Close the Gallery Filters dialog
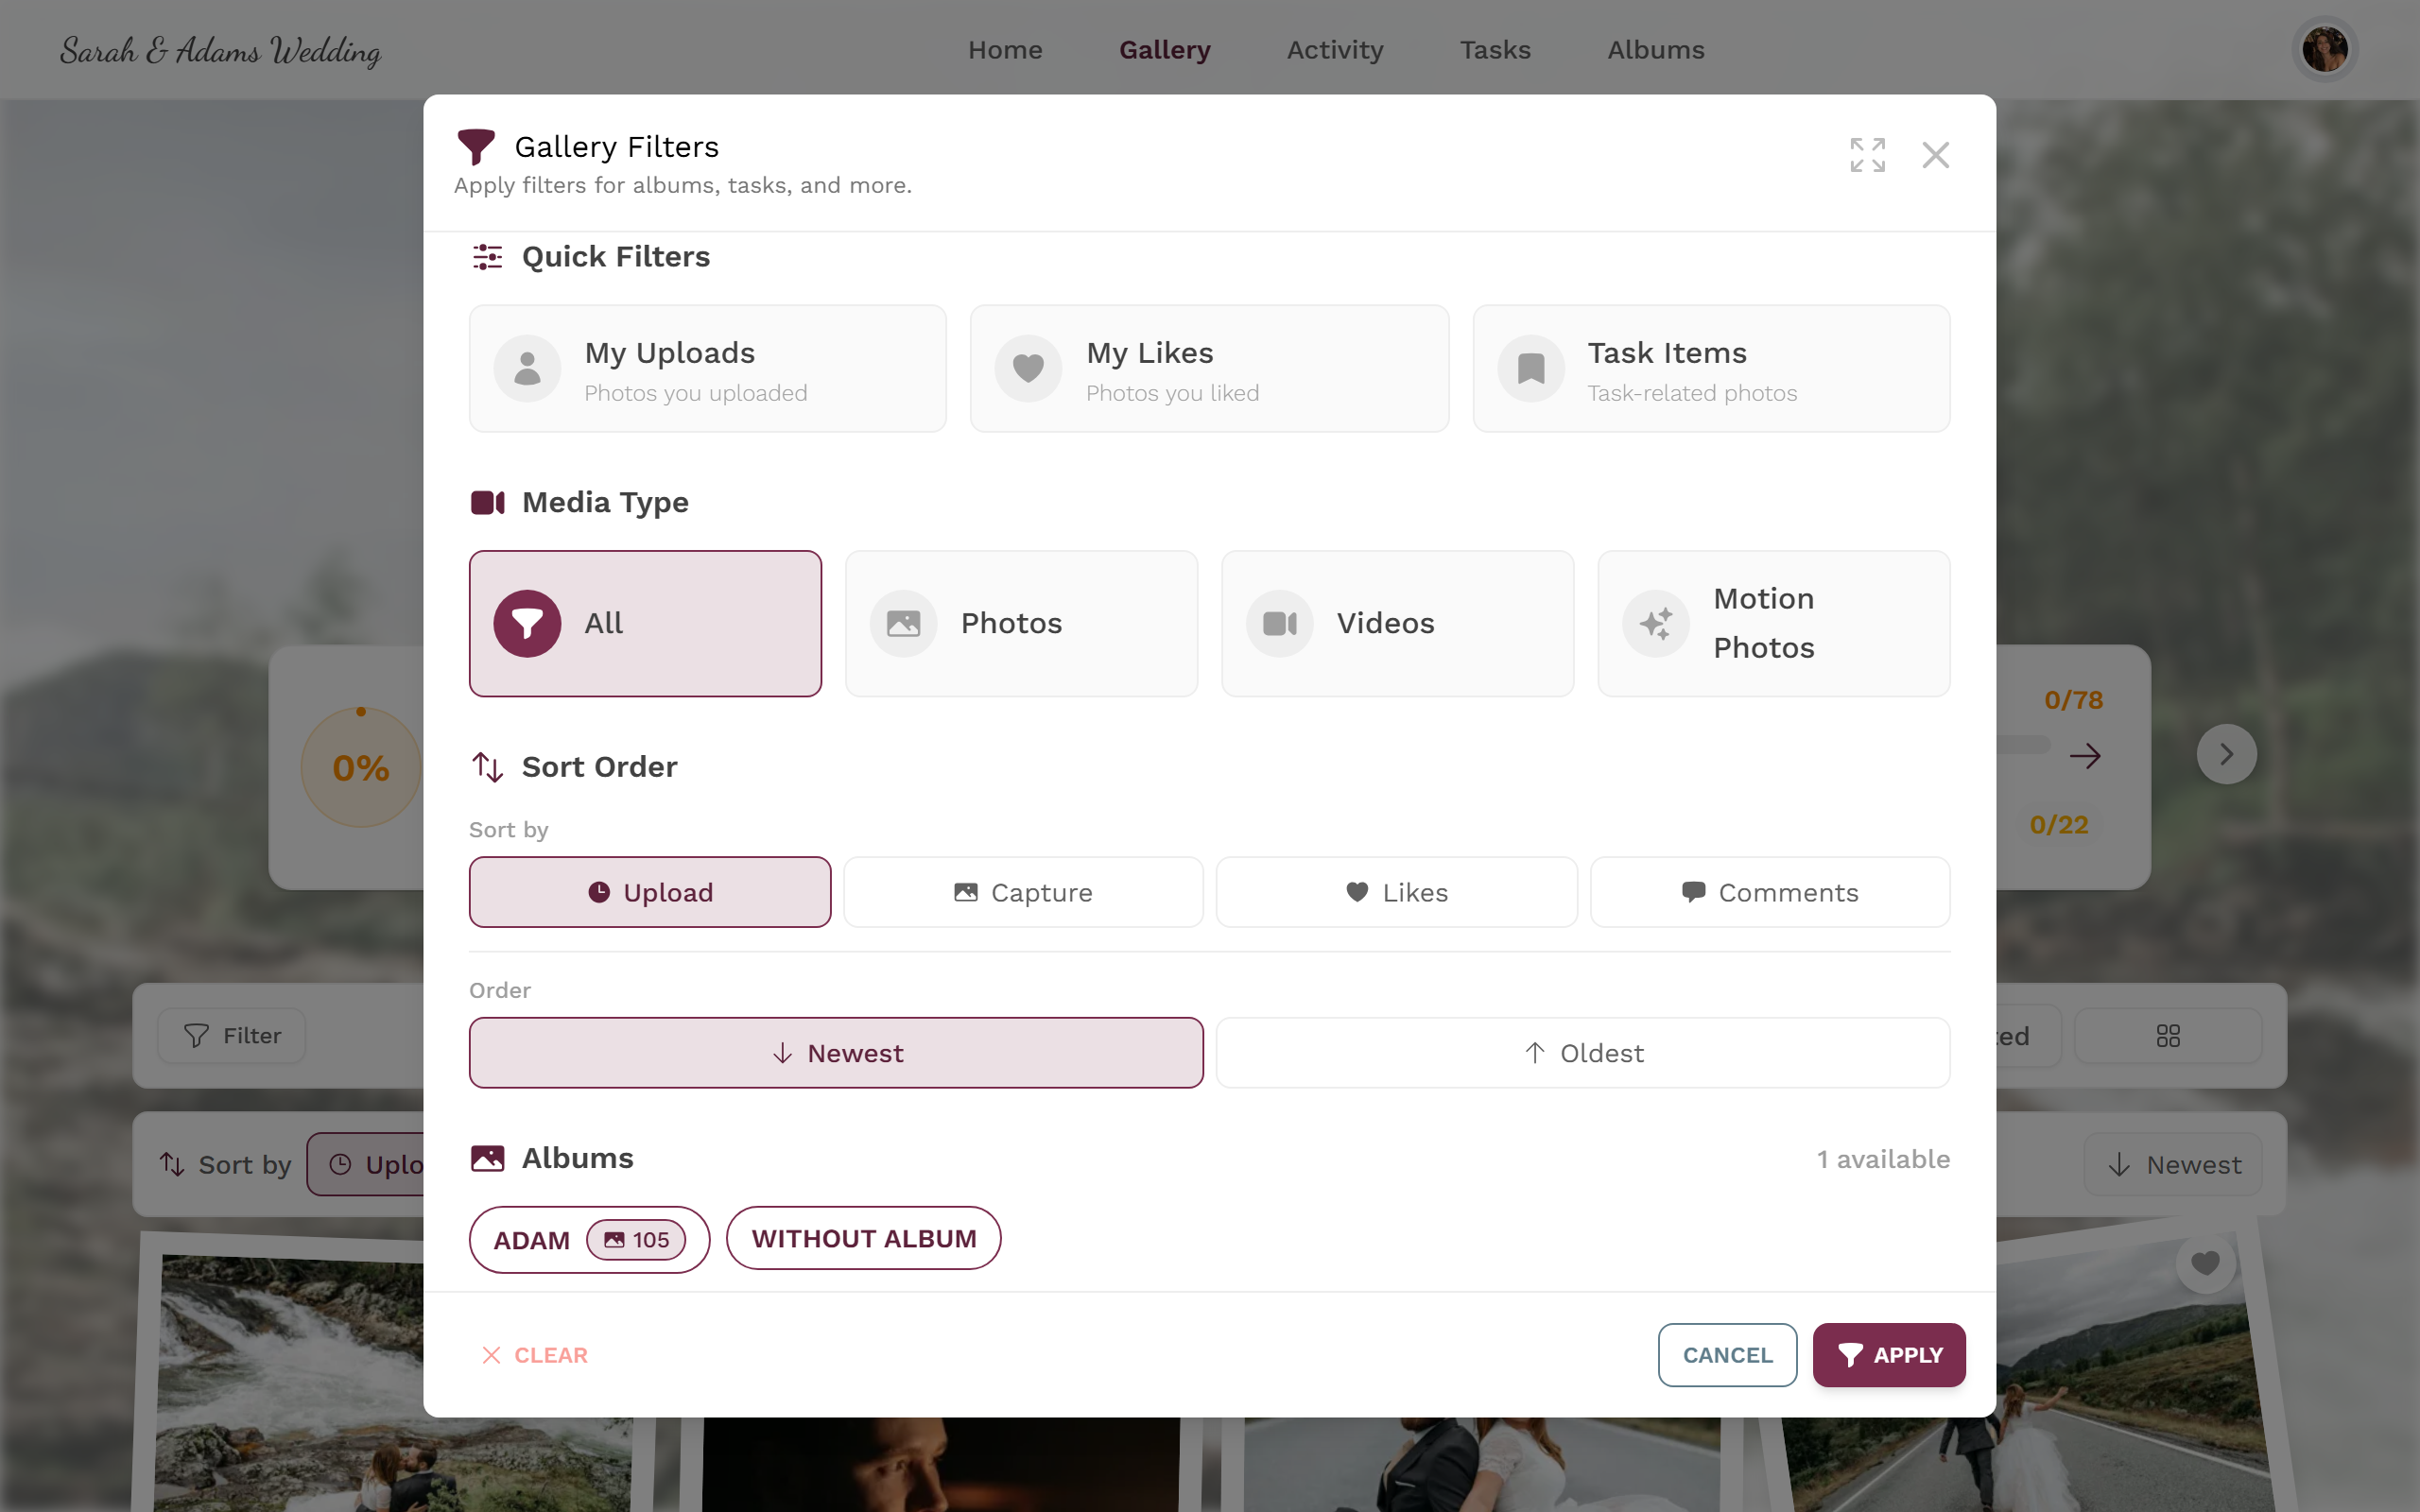2420x1512 pixels. (x=1935, y=155)
